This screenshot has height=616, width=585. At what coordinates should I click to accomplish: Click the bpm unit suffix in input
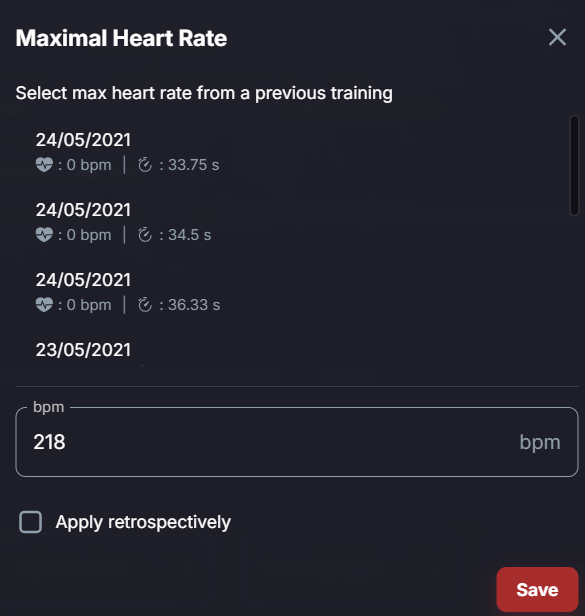[x=540, y=443]
